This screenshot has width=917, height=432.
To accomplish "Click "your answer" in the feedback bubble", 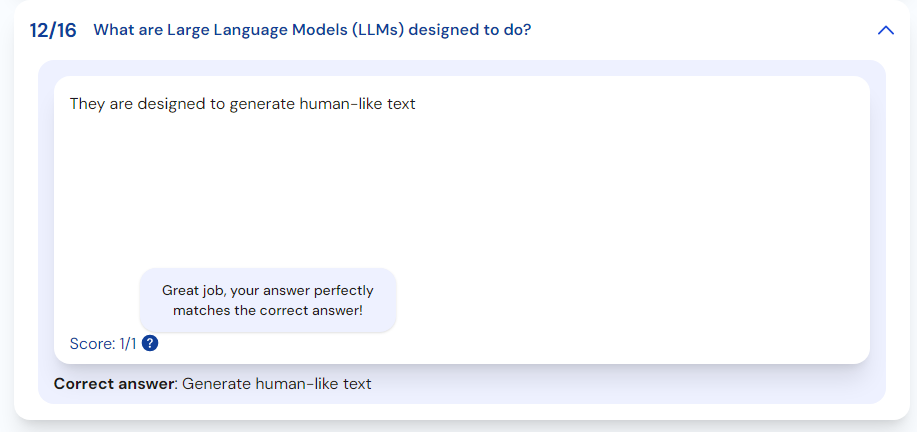I will pos(269,291).
